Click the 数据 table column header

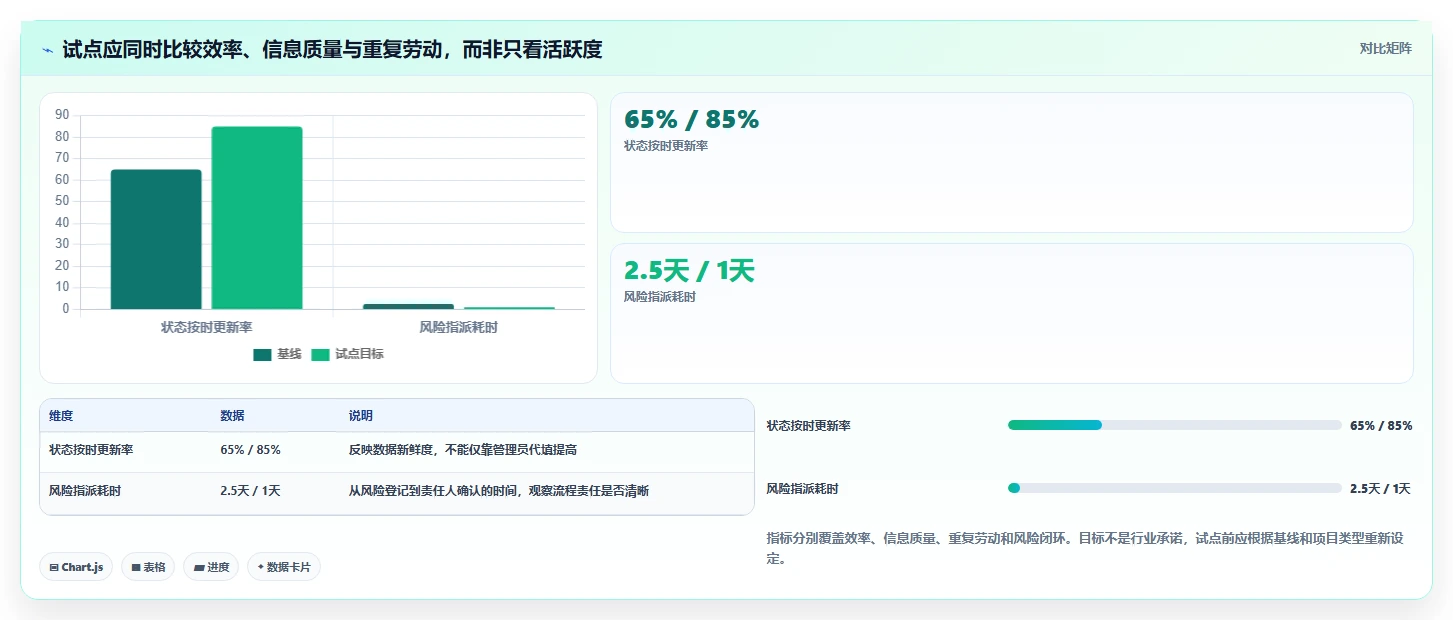click(x=232, y=416)
